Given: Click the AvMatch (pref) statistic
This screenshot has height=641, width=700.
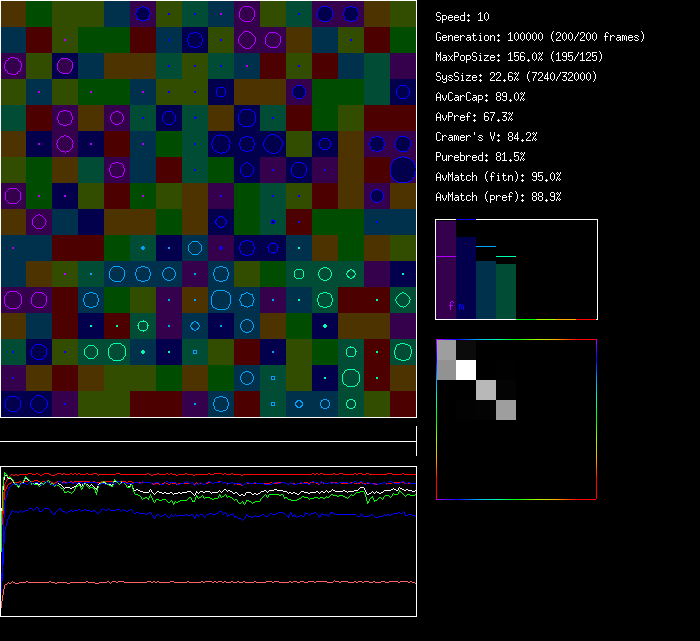Looking at the screenshot, I should pos(498,197).
